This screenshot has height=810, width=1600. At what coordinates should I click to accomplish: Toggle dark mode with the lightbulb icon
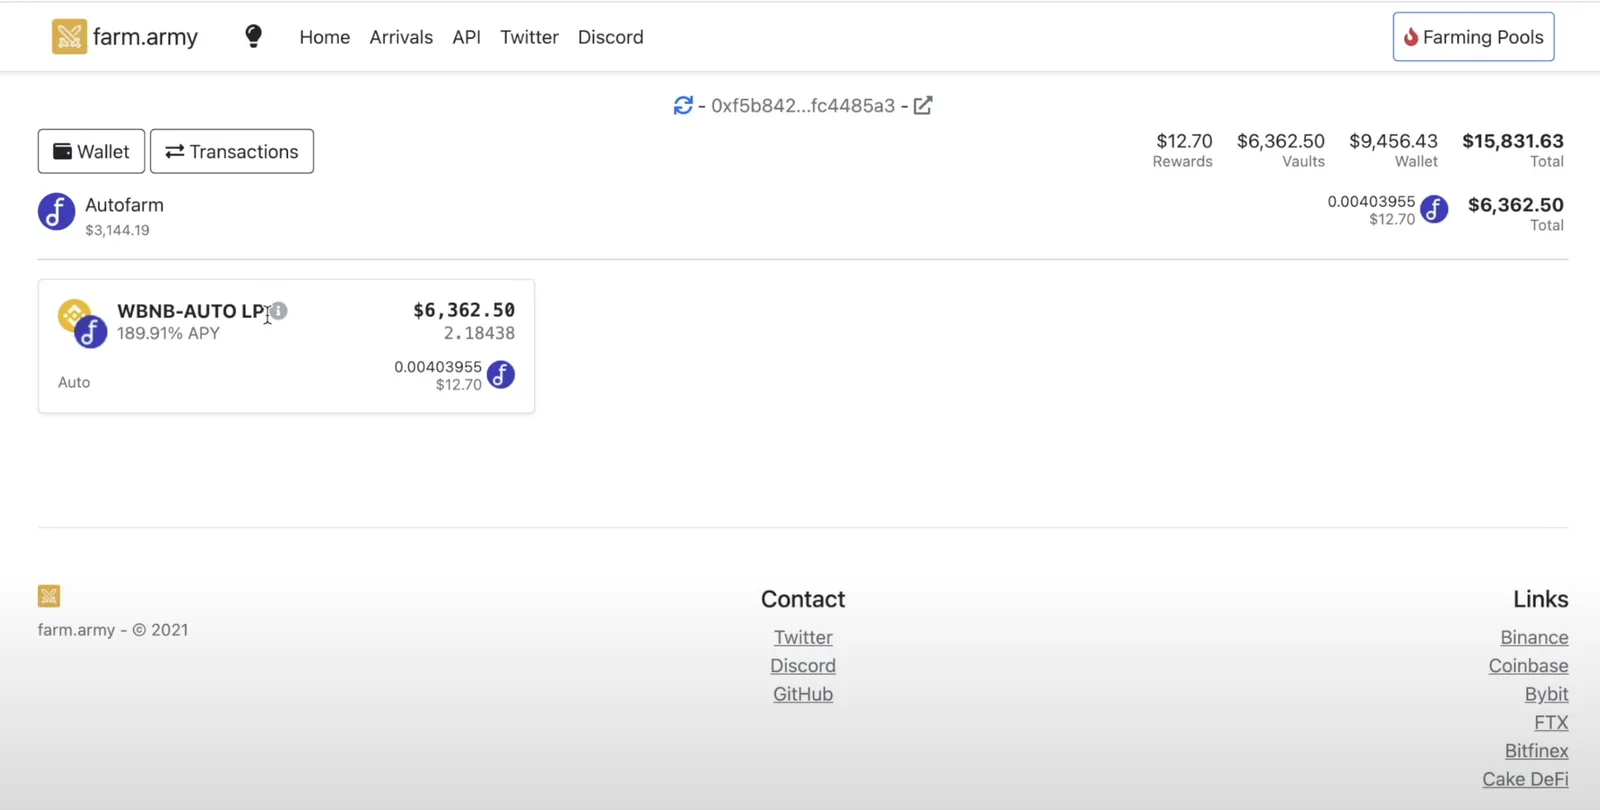[x=254, y=36]
